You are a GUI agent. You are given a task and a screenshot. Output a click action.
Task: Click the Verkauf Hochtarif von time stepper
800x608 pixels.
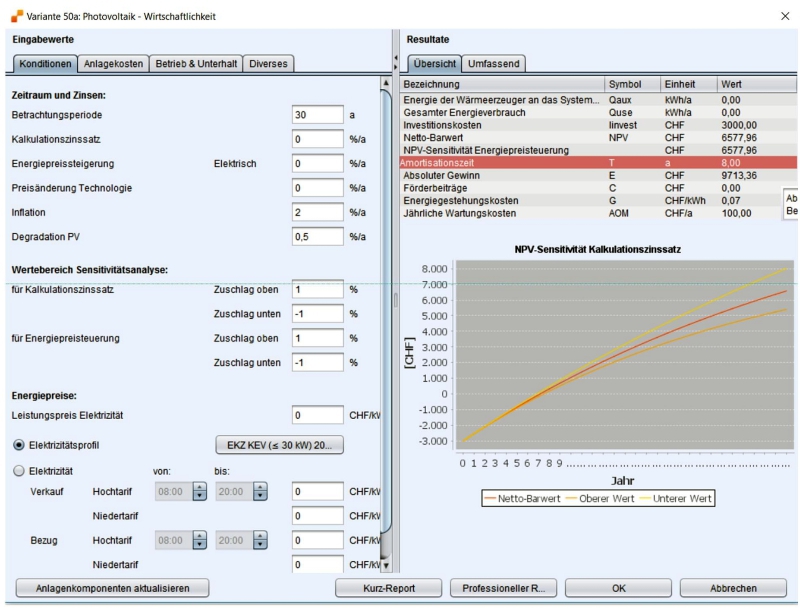[200, 492]
